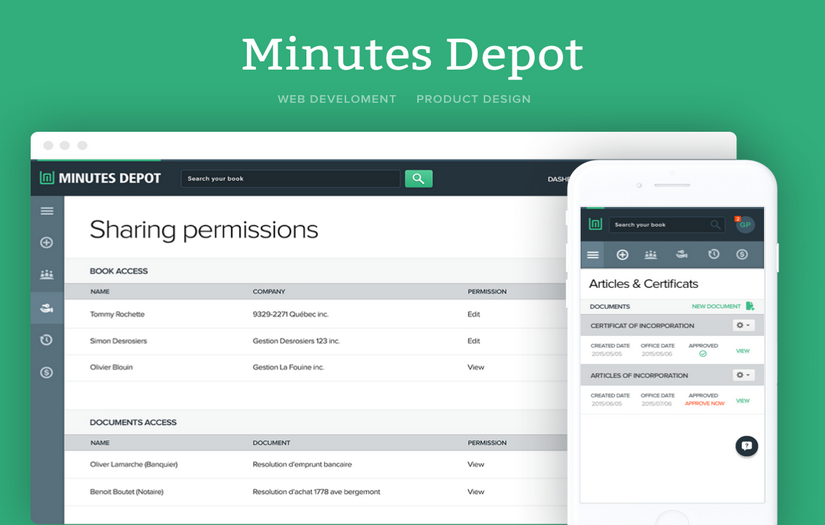Click '9329-2271 Québec inc.' company cell

pos(290,314)
